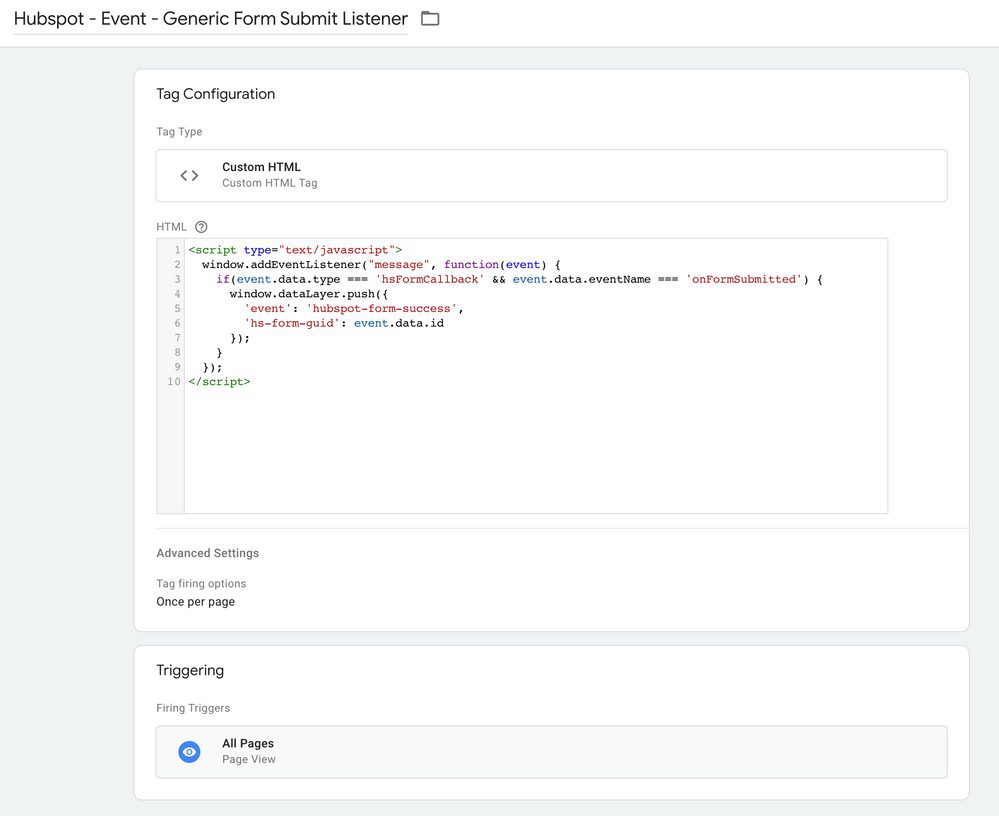Click the Custom HTML code brackets icon
The height and width of the screenshot is (816, 999).
(189, 175)
